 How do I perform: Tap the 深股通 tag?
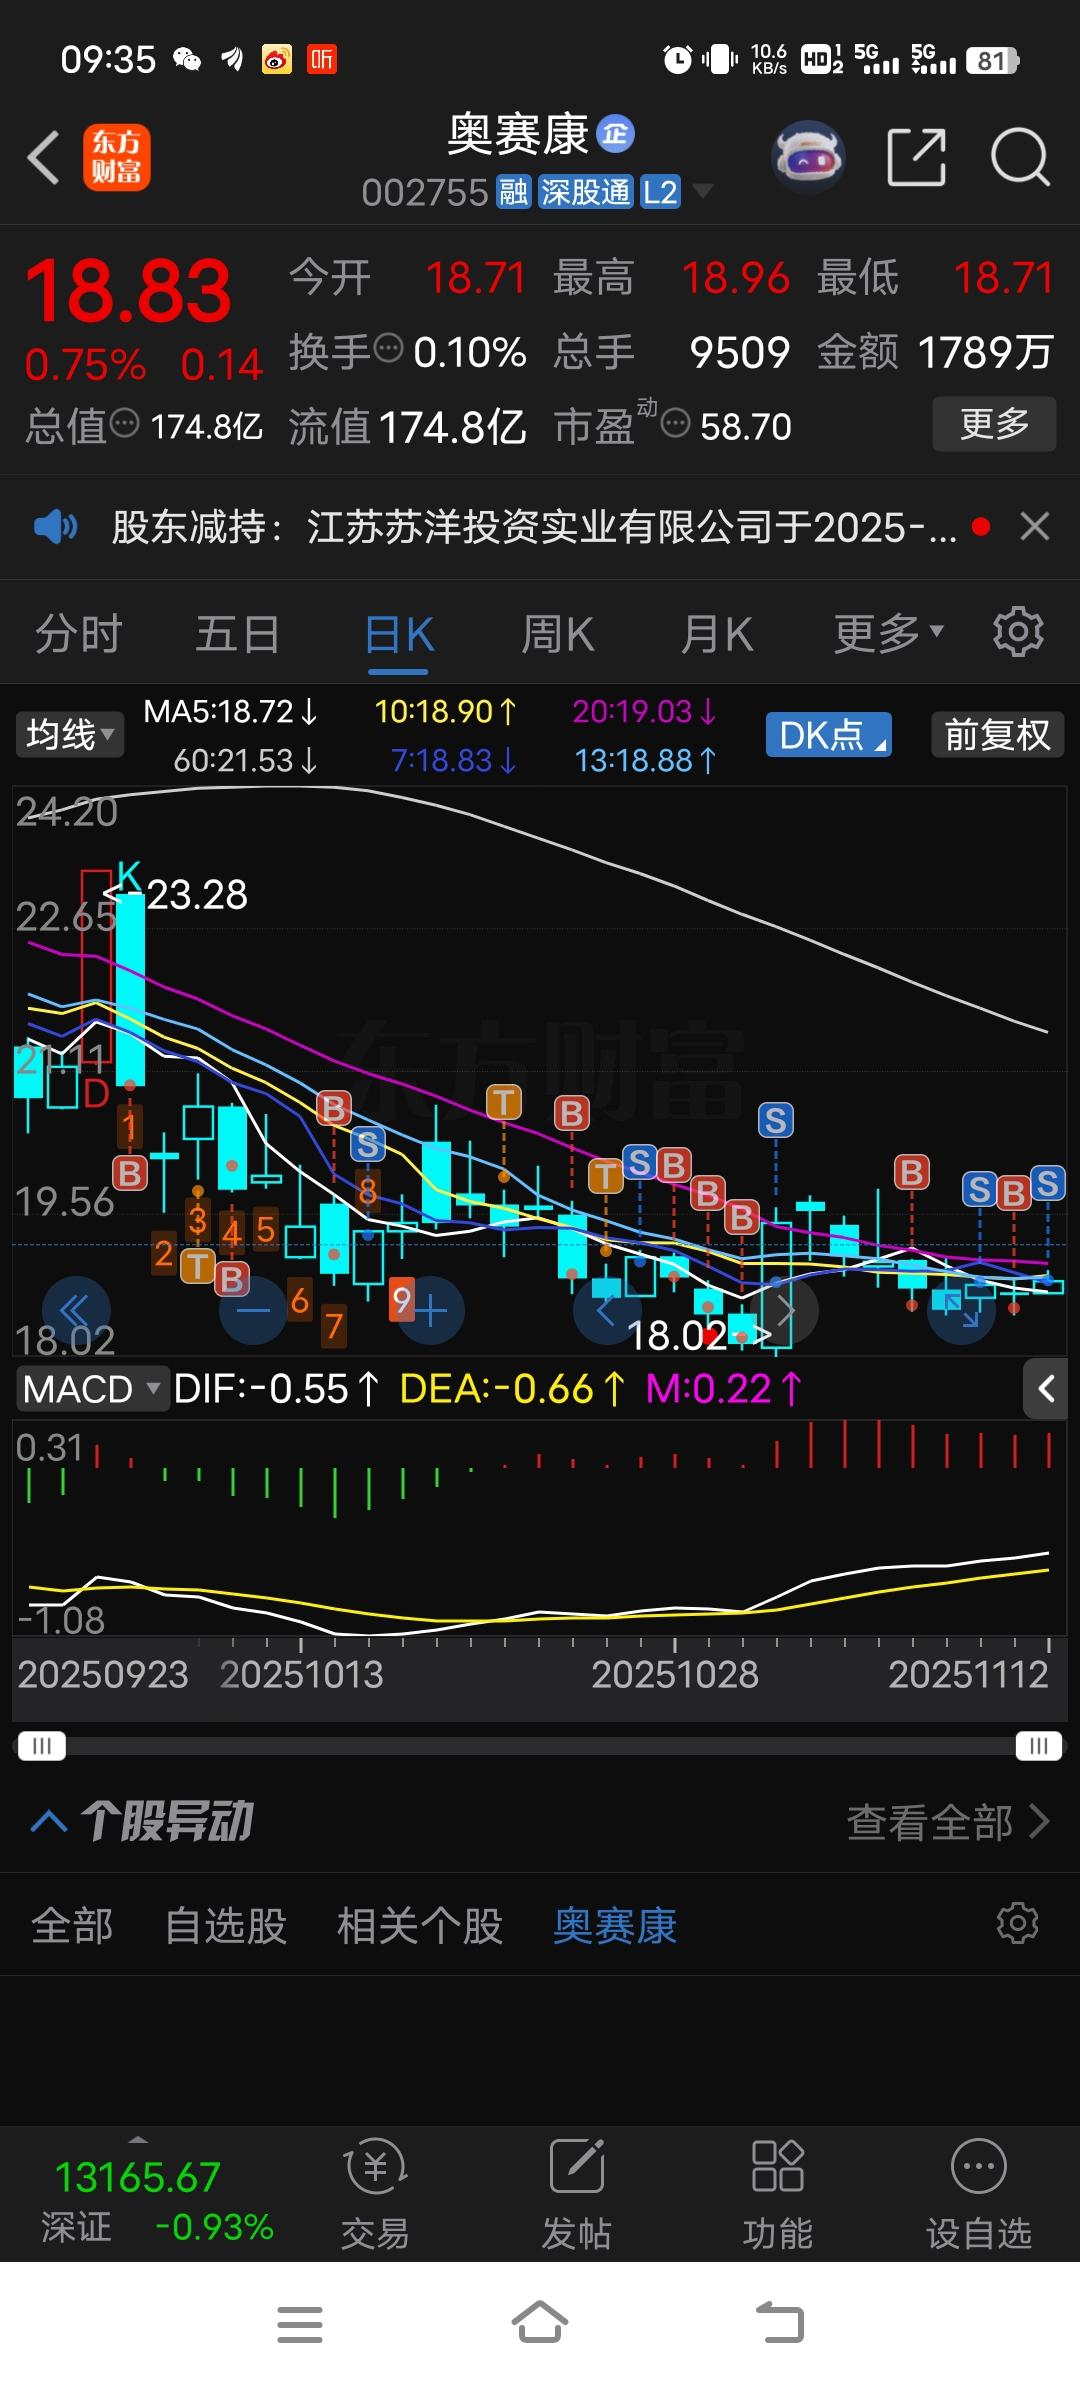point(585,191)
